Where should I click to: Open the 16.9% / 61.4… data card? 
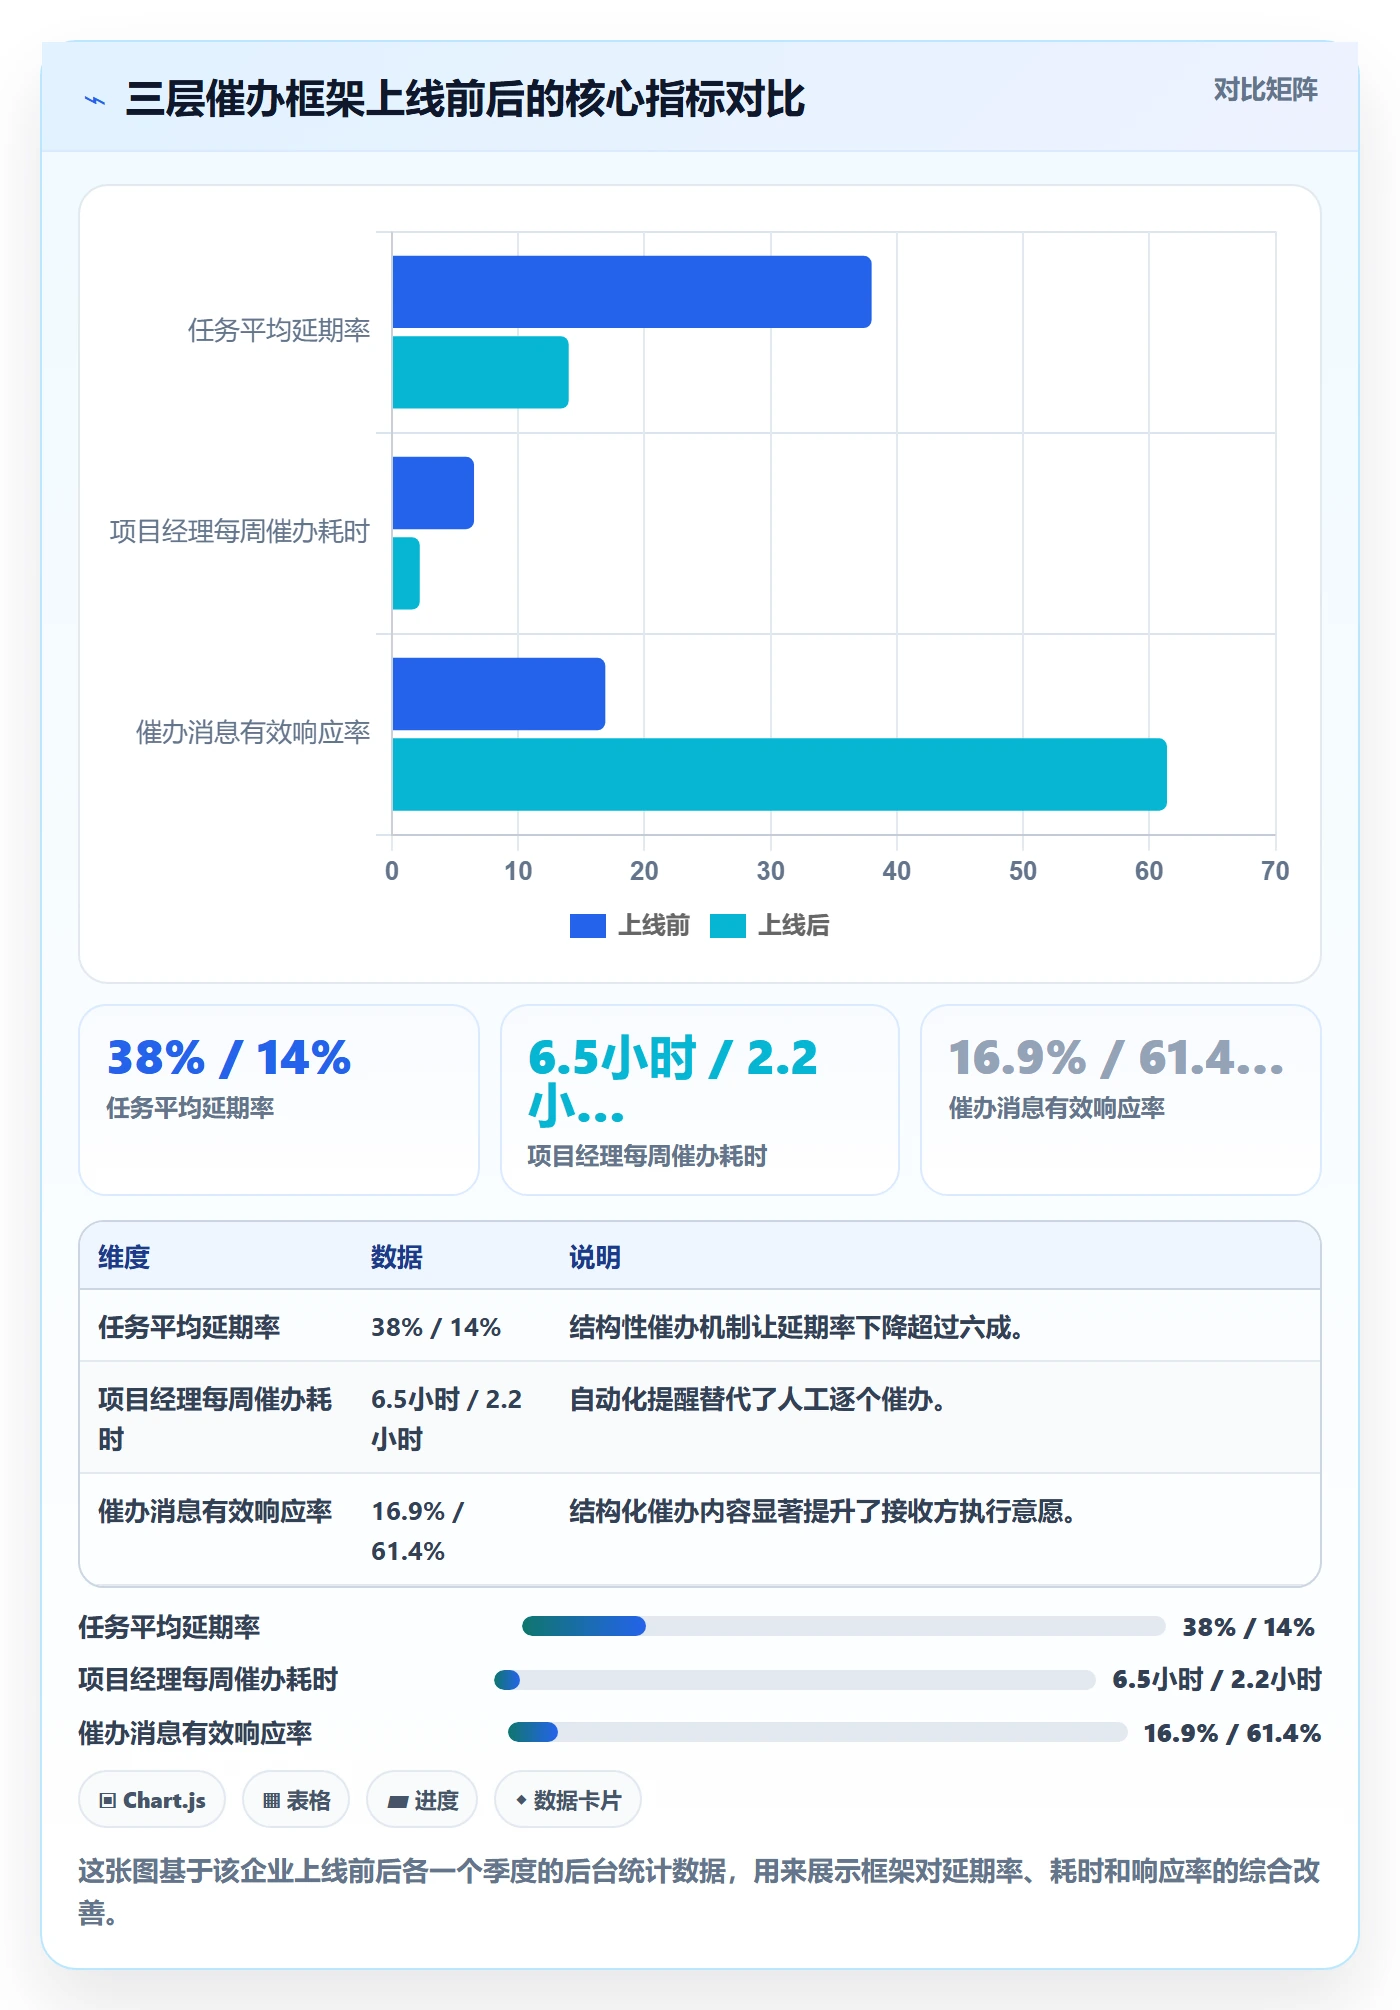(x=1121, y=1100)
